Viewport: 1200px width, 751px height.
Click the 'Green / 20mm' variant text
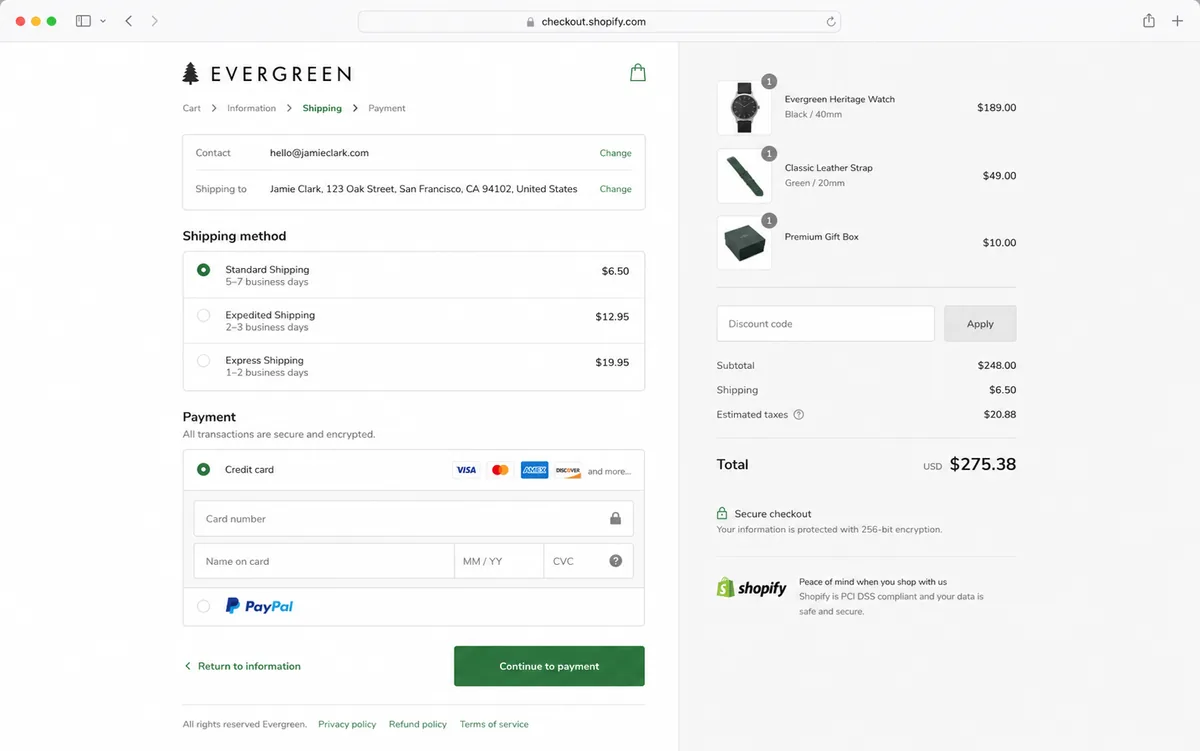point(815,183)
